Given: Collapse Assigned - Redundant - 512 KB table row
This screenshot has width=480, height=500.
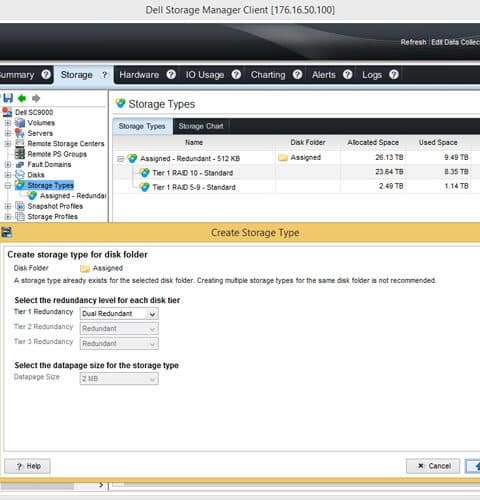Looking at the screenshot, I should (121, 159).
